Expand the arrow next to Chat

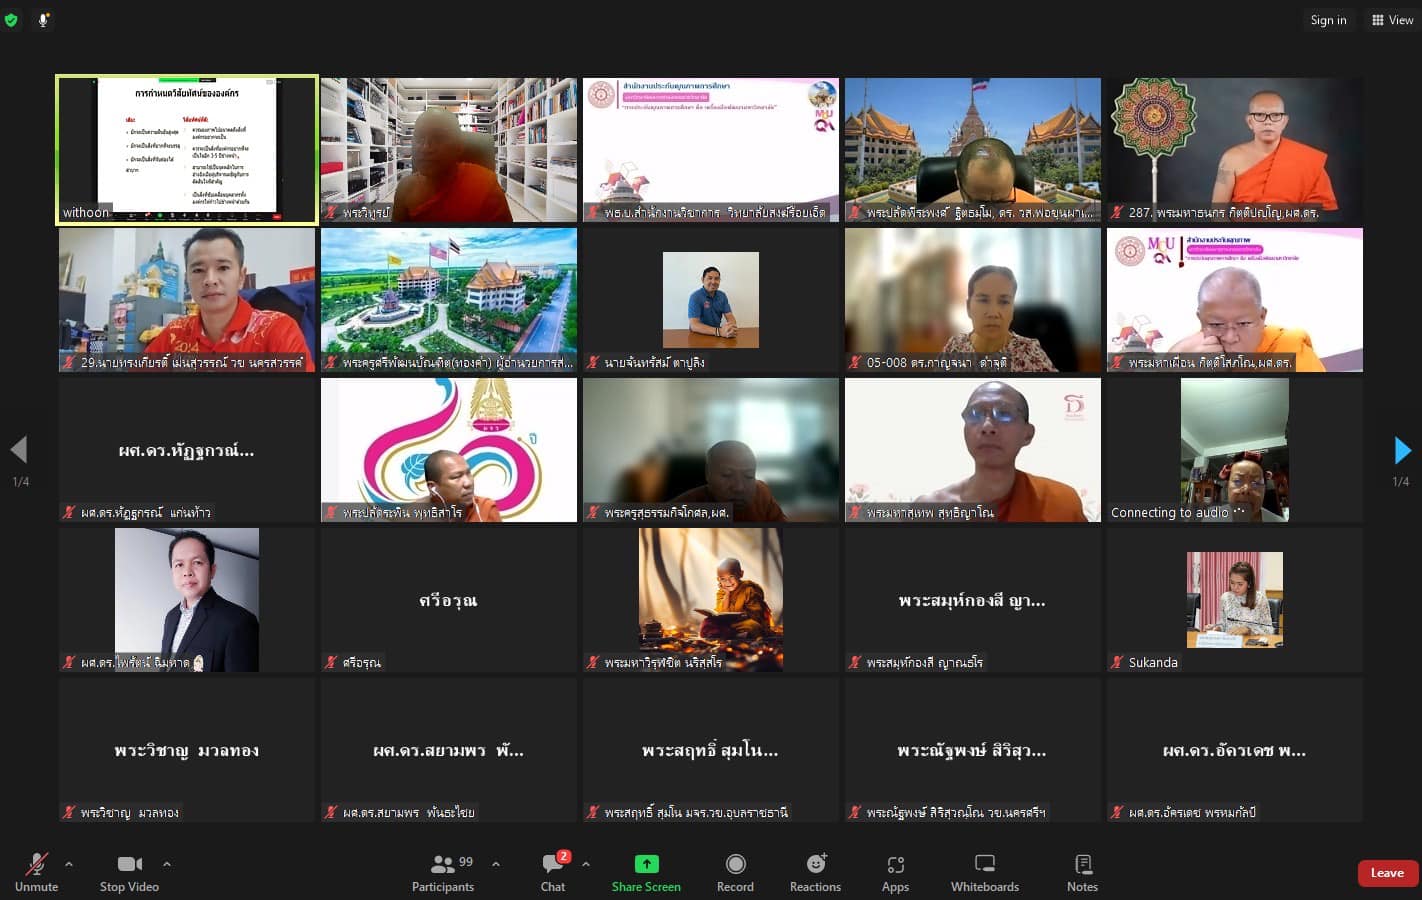586,864
